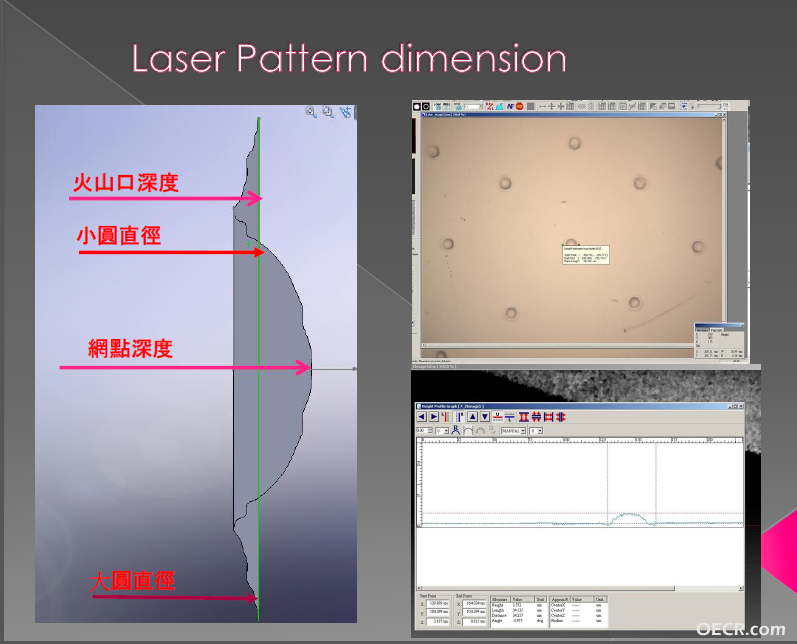Click the horizontal scrollbar below profile graph
This screenshot has width=797, height=644.
pyautogui.click(x=579, y=589)
